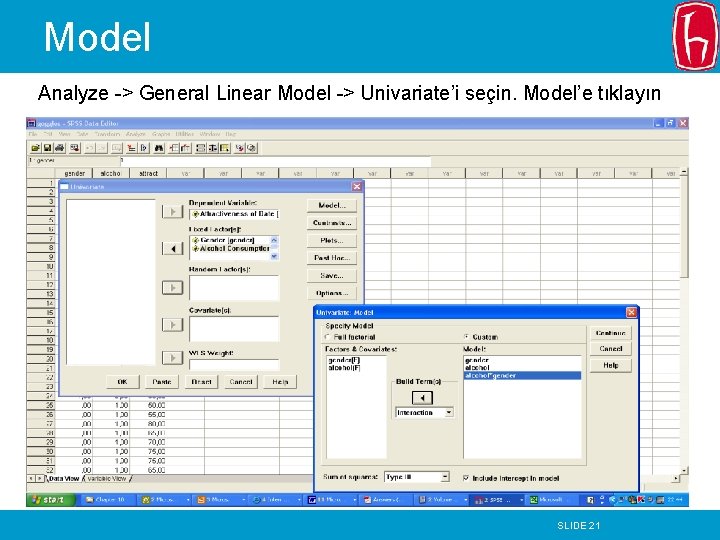This screenshot has height=540, width=720.
Task: Click the Variables info toolbar icon
Action: (144, 148)
